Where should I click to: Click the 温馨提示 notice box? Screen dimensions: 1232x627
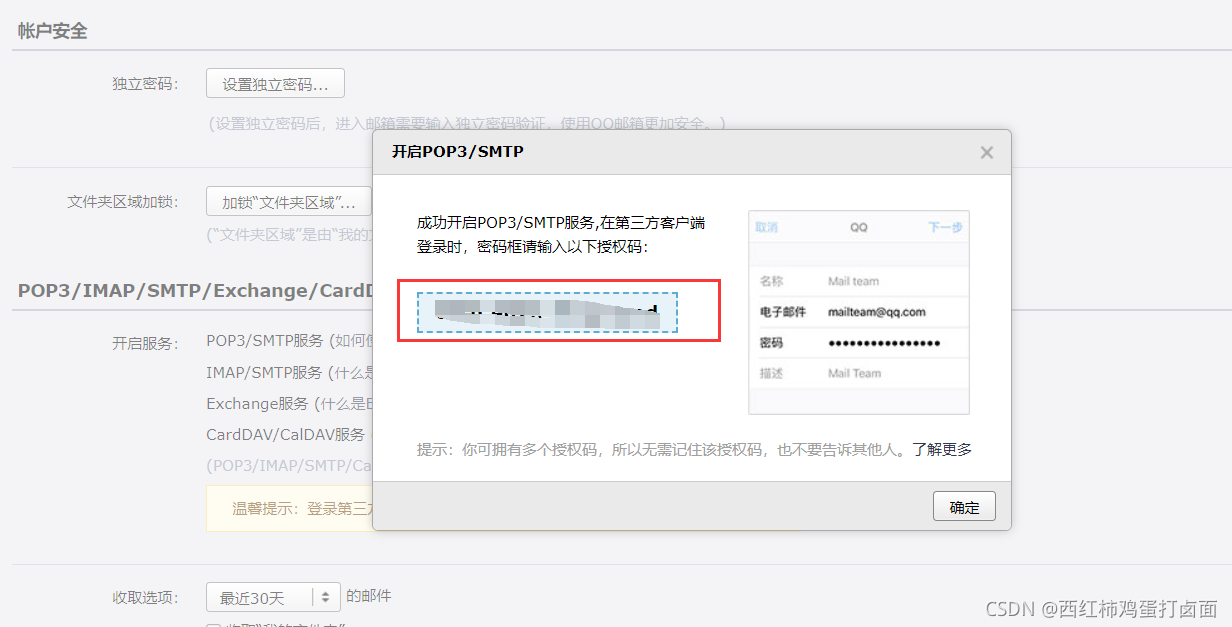point(289,508)
